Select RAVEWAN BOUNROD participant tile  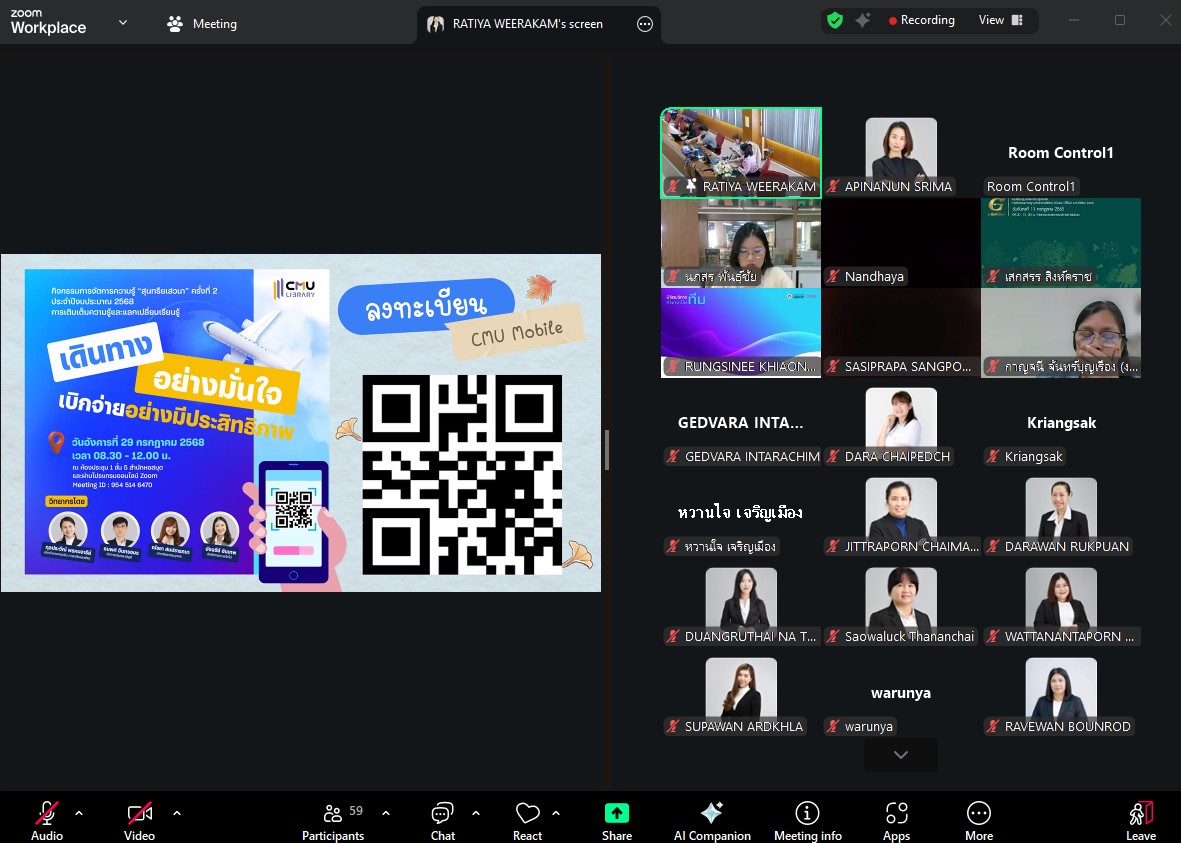tap(1060, 693)
